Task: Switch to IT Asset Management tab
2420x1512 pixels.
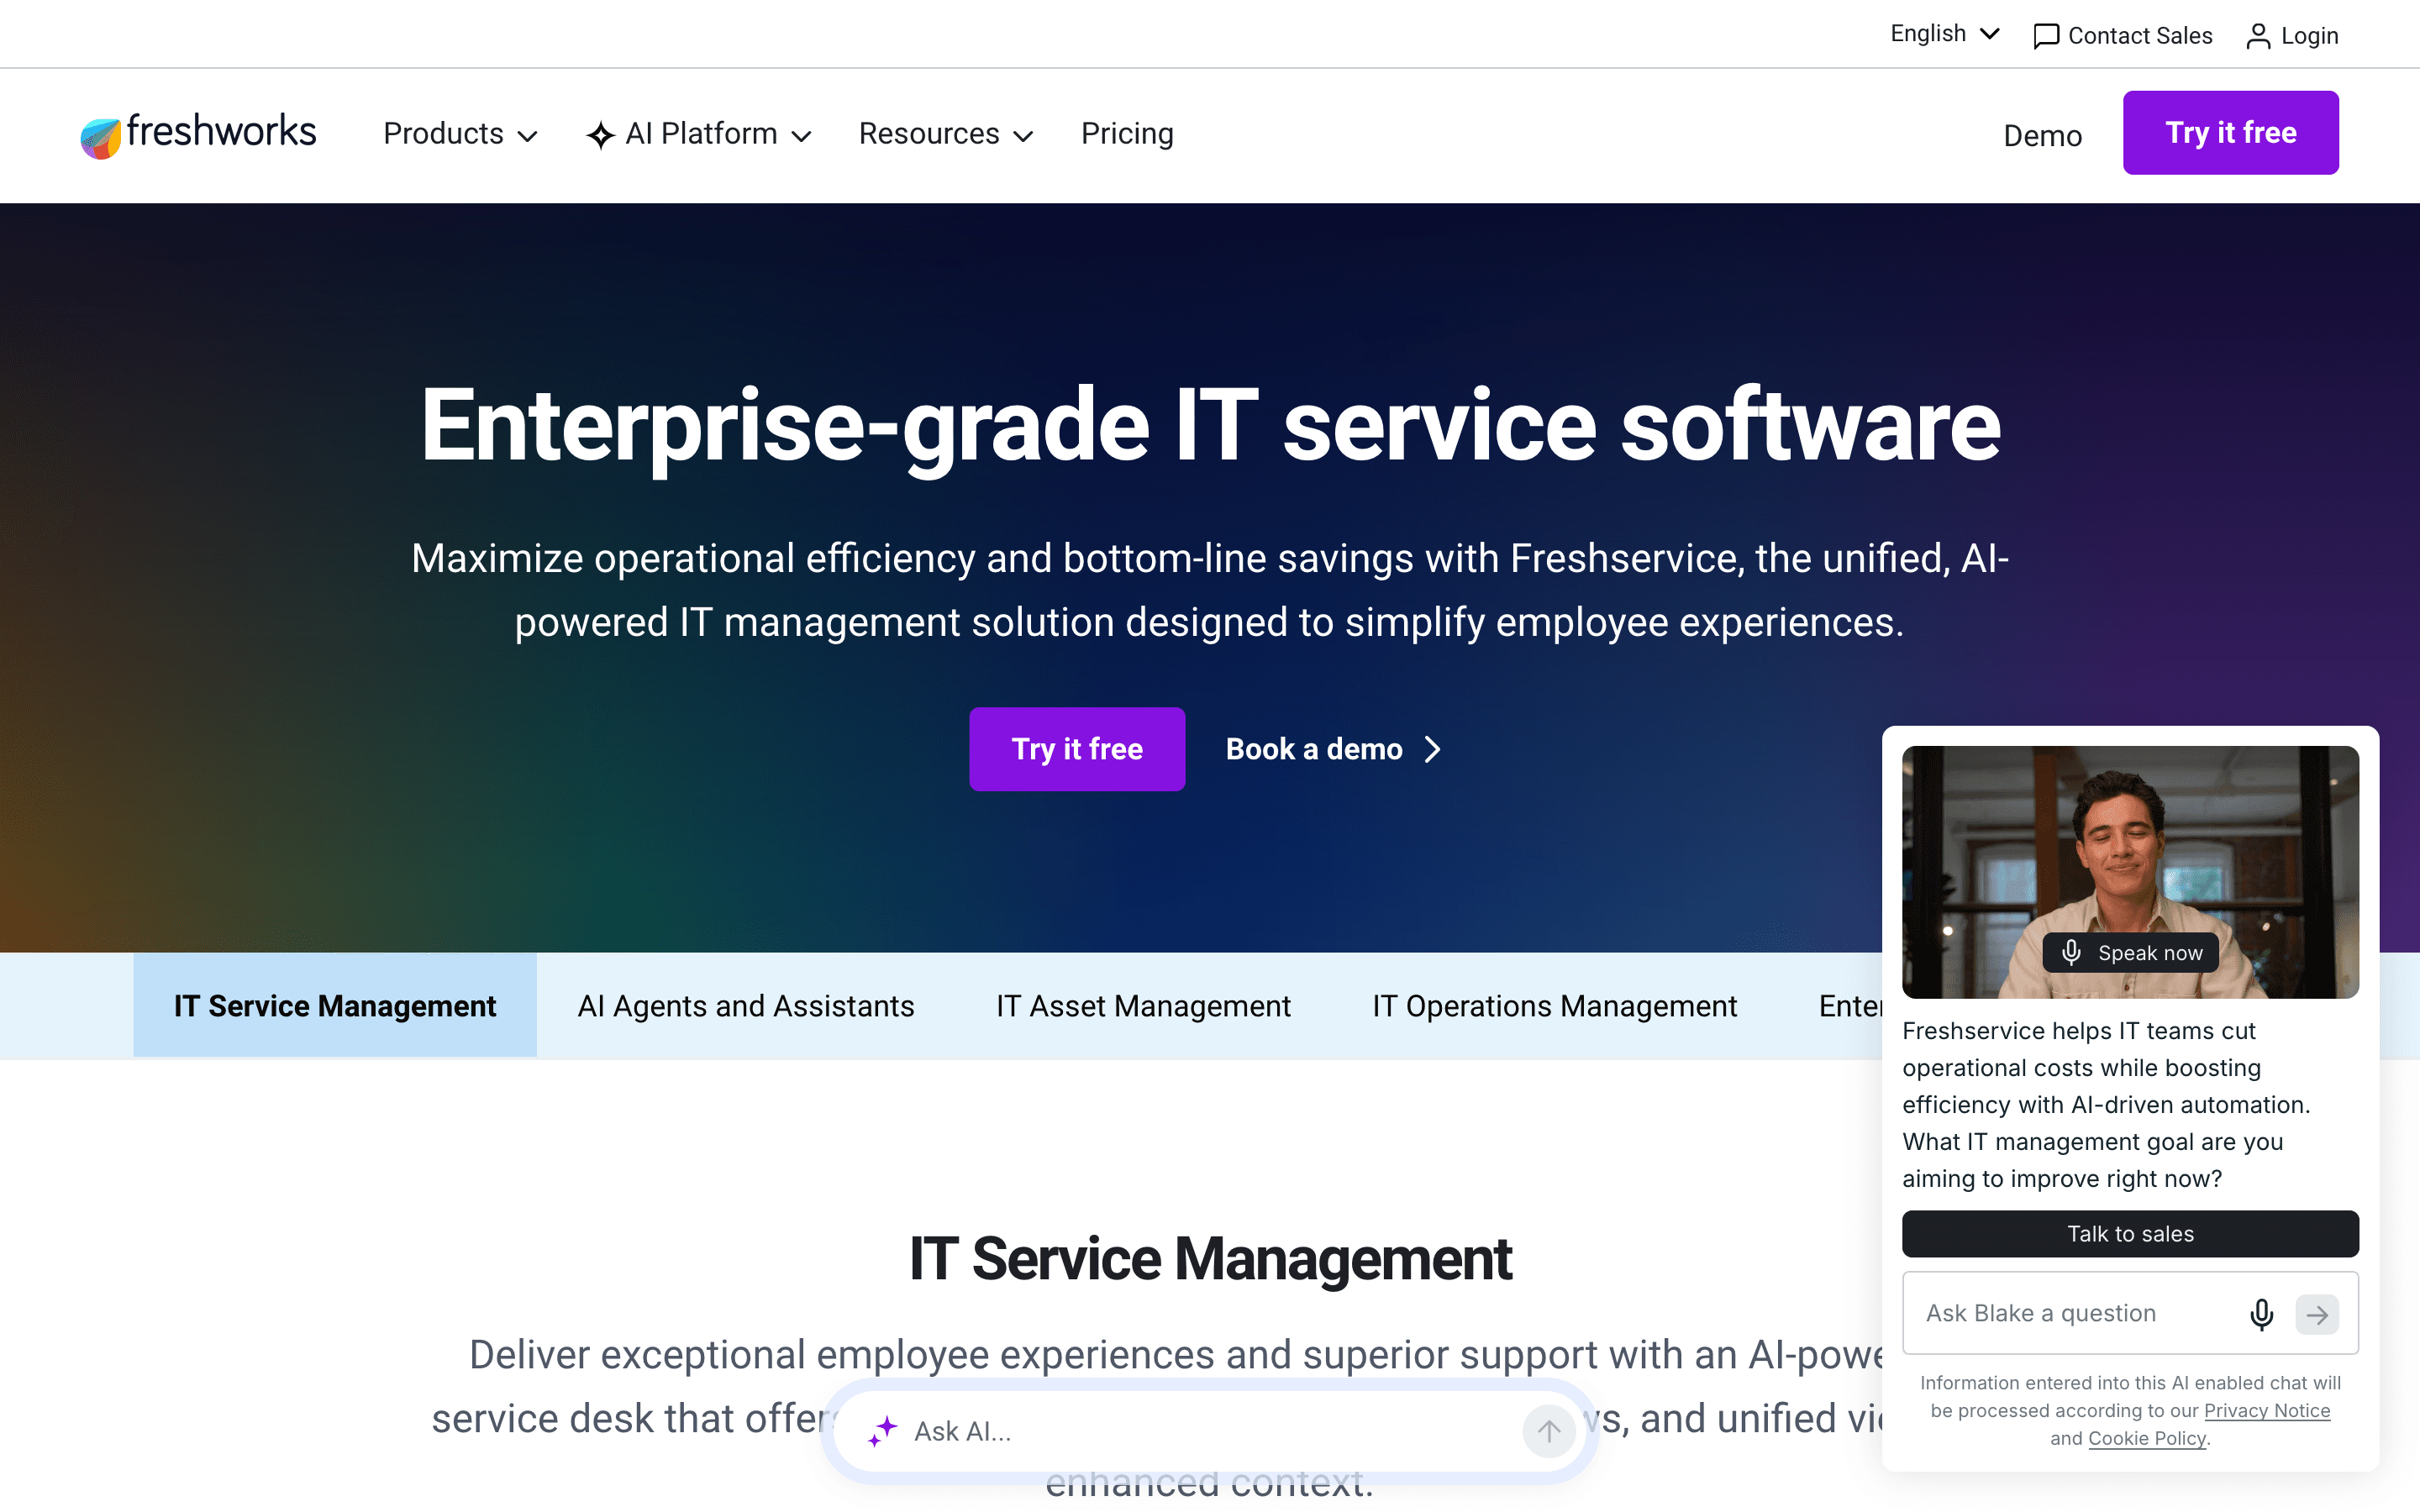Action: point(1143,1005)
